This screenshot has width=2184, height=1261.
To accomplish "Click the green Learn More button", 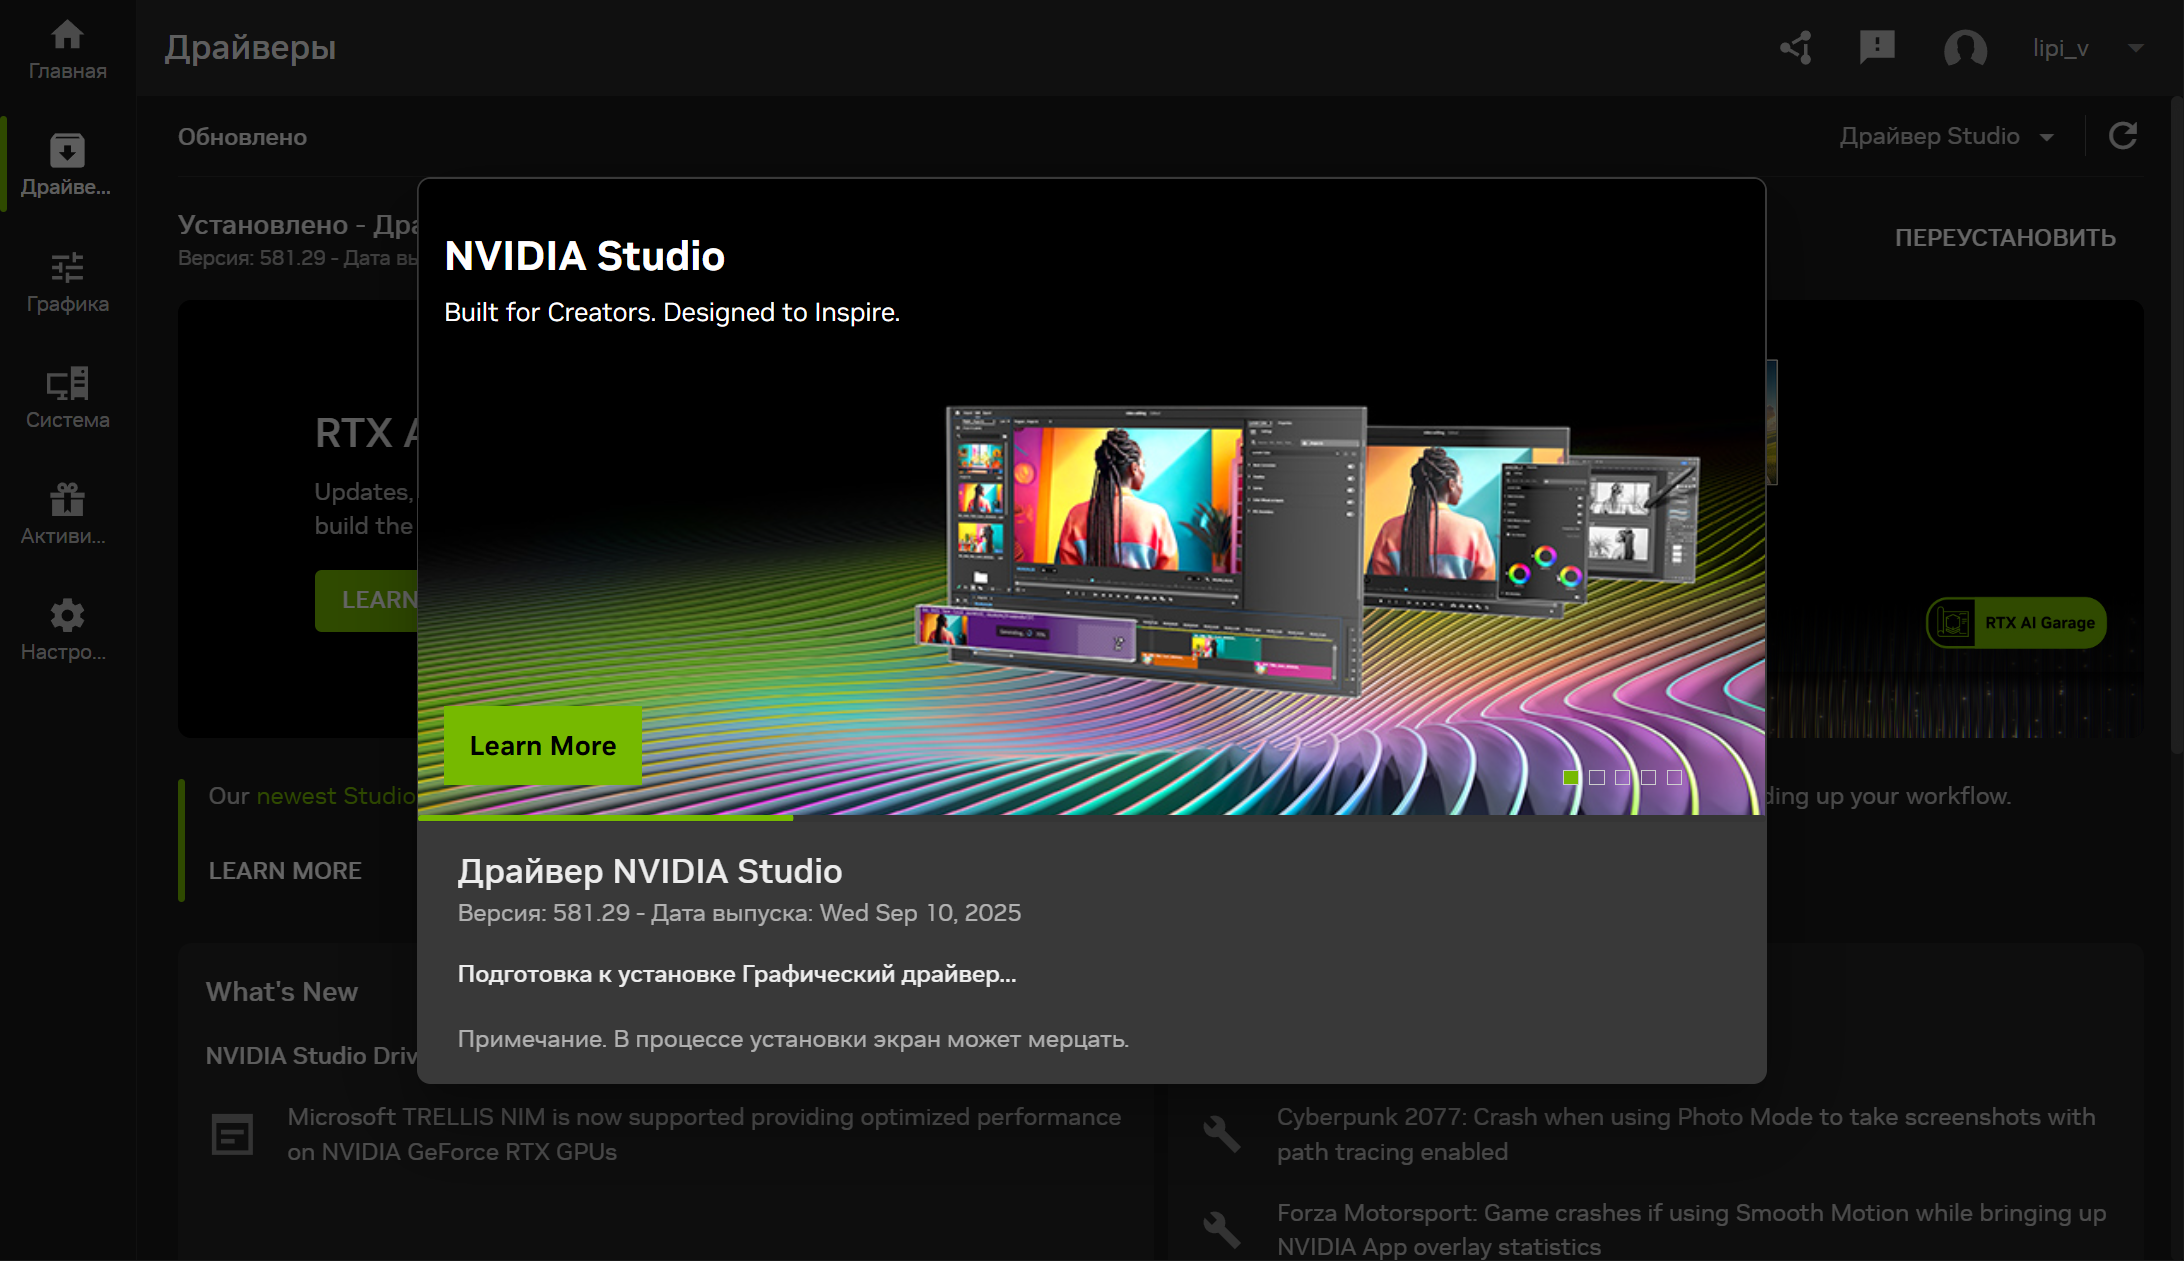I will pos(542,745).
